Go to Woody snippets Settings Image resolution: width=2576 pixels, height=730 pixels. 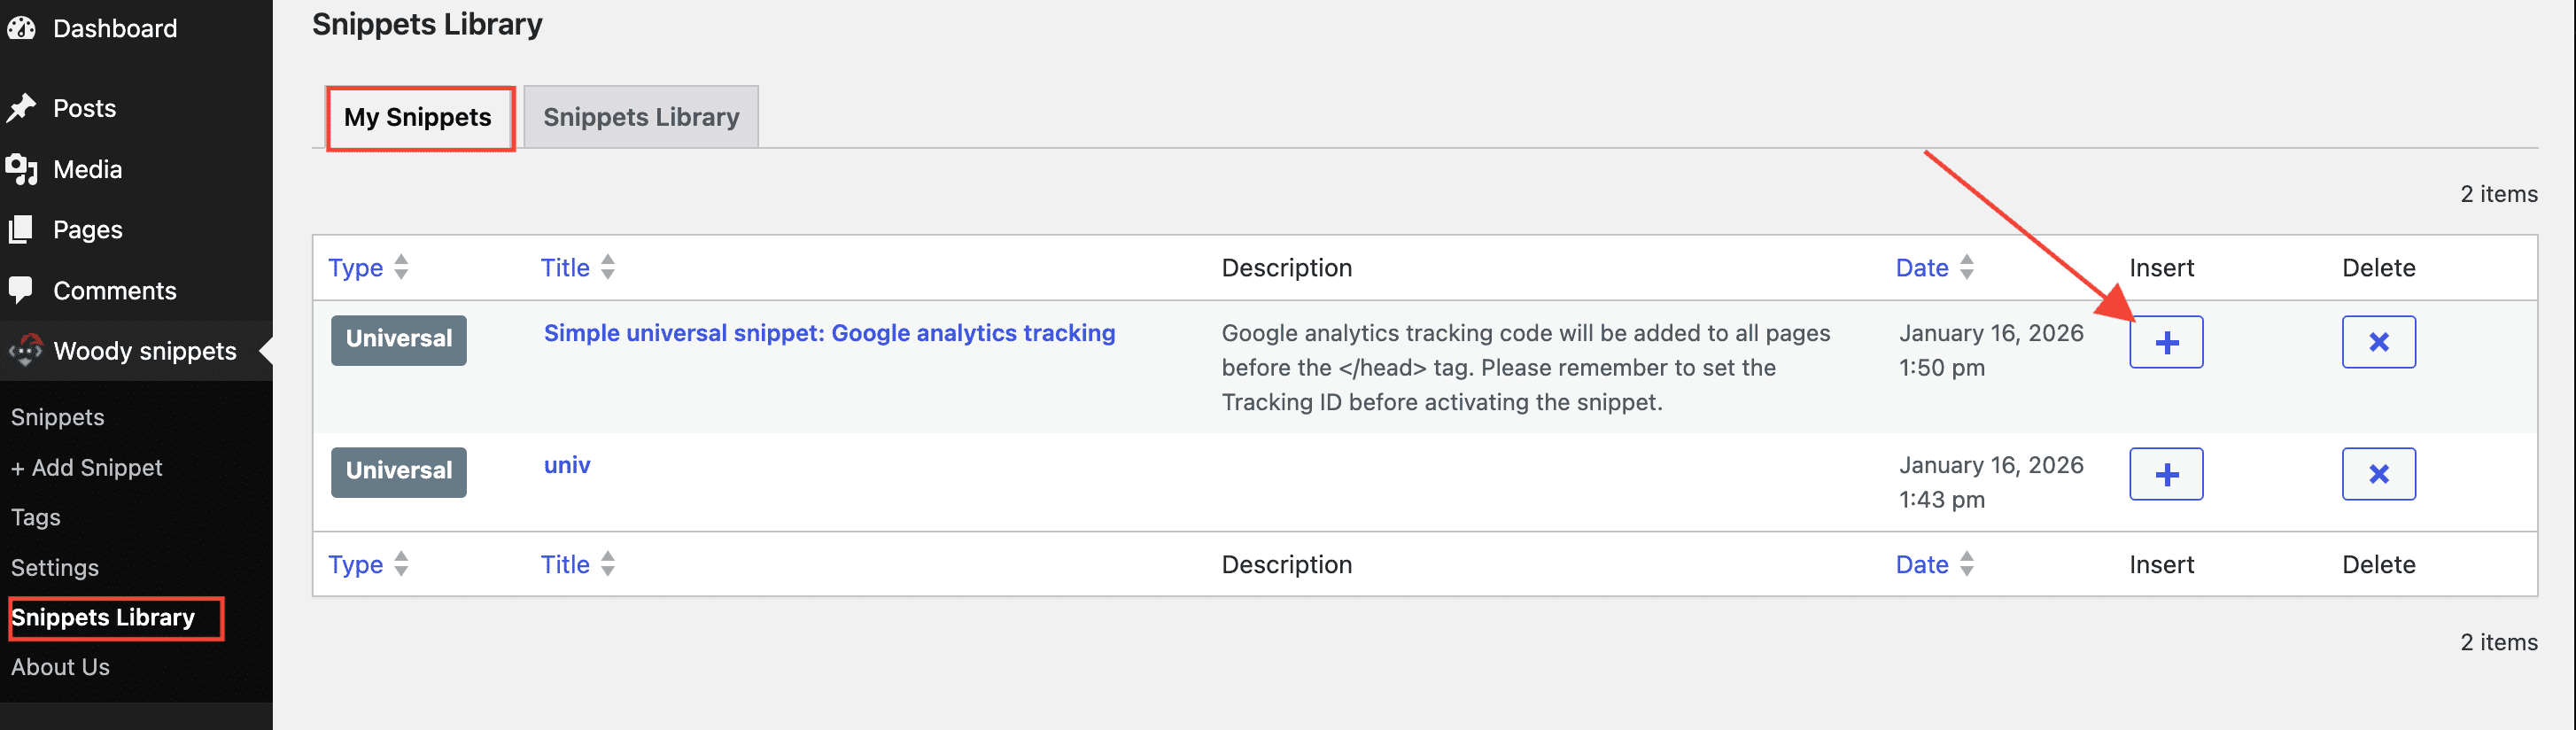[55, 567]
